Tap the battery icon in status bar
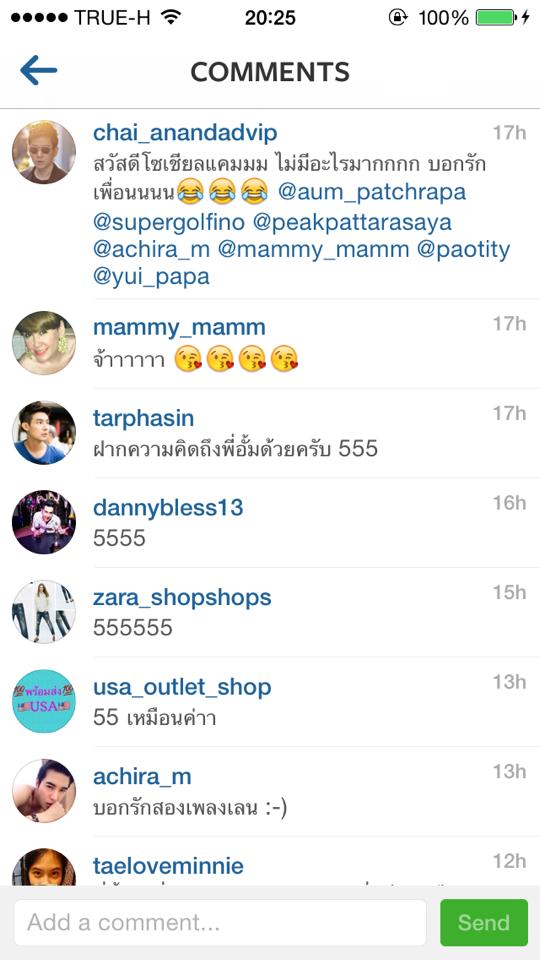Screen dimensions: 540x960 pyautogui.click(x=497, y=18)
